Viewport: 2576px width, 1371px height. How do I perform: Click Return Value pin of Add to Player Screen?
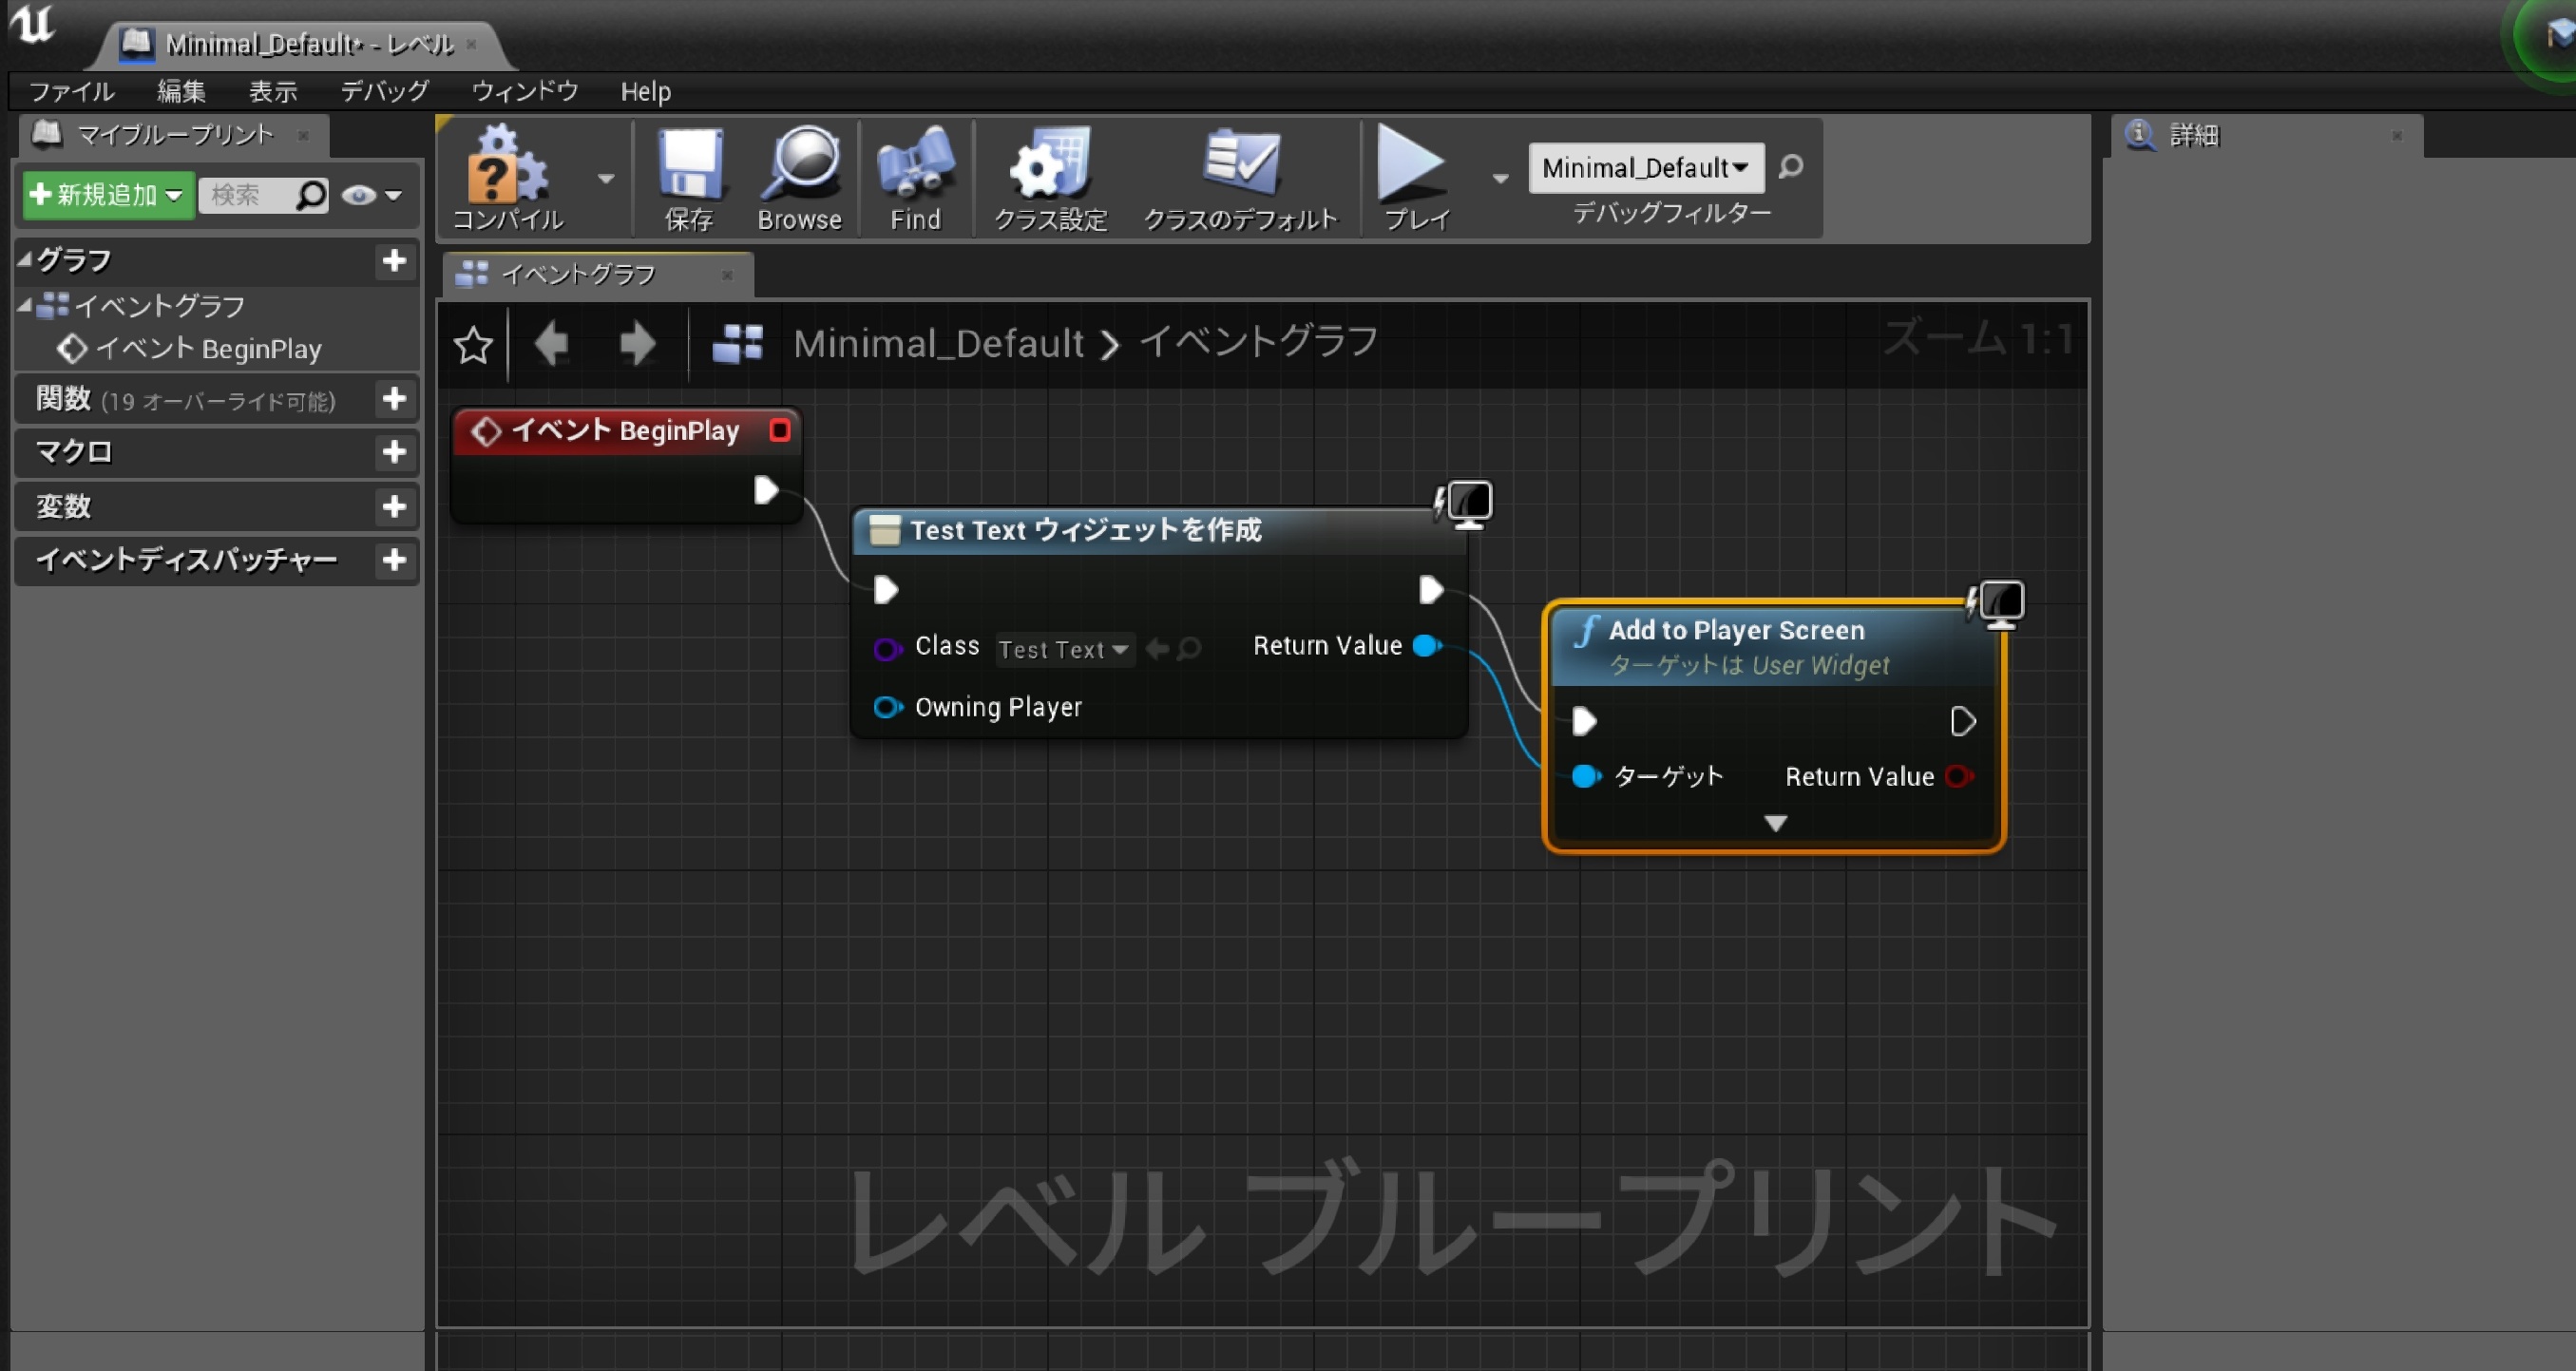(1959, 777)
